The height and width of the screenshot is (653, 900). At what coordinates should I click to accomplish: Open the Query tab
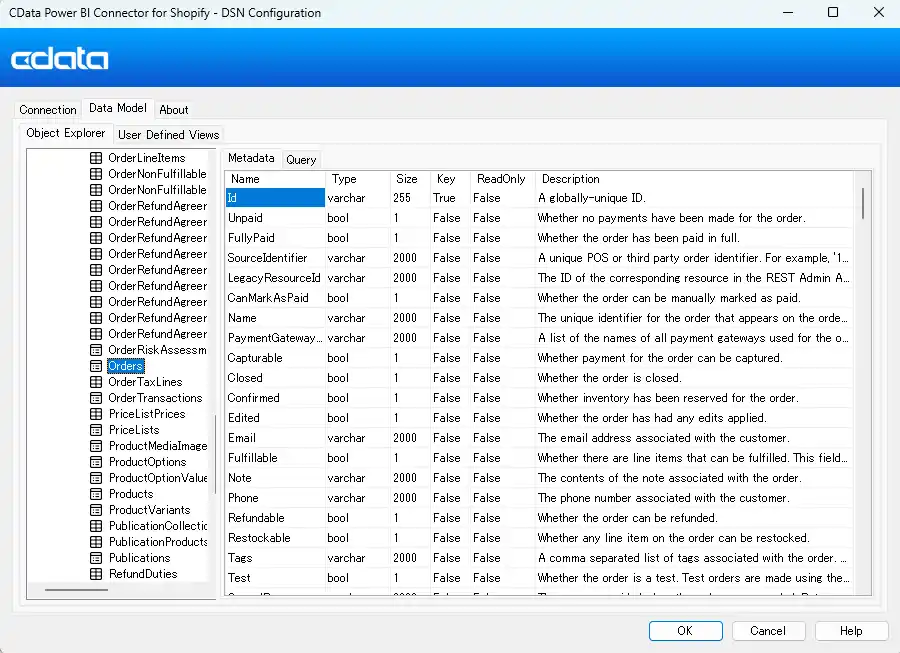[x=301, y=159]
